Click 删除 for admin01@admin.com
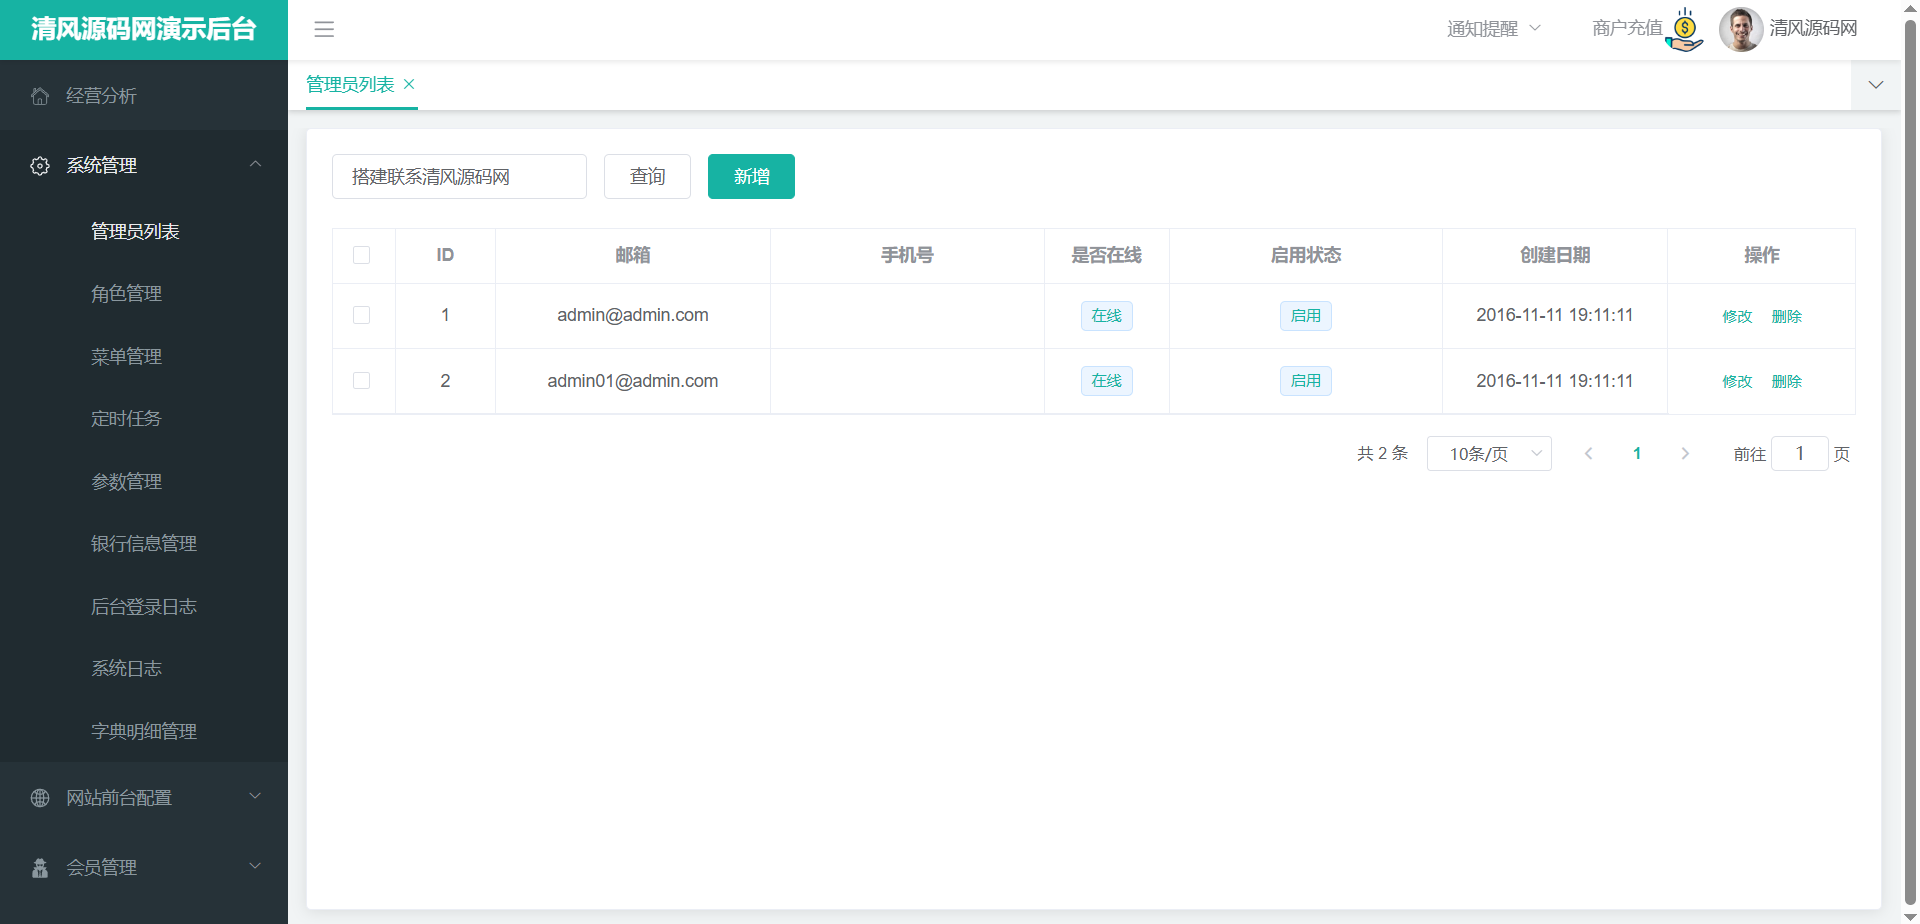1920x924 pixels. [1786, 382]
